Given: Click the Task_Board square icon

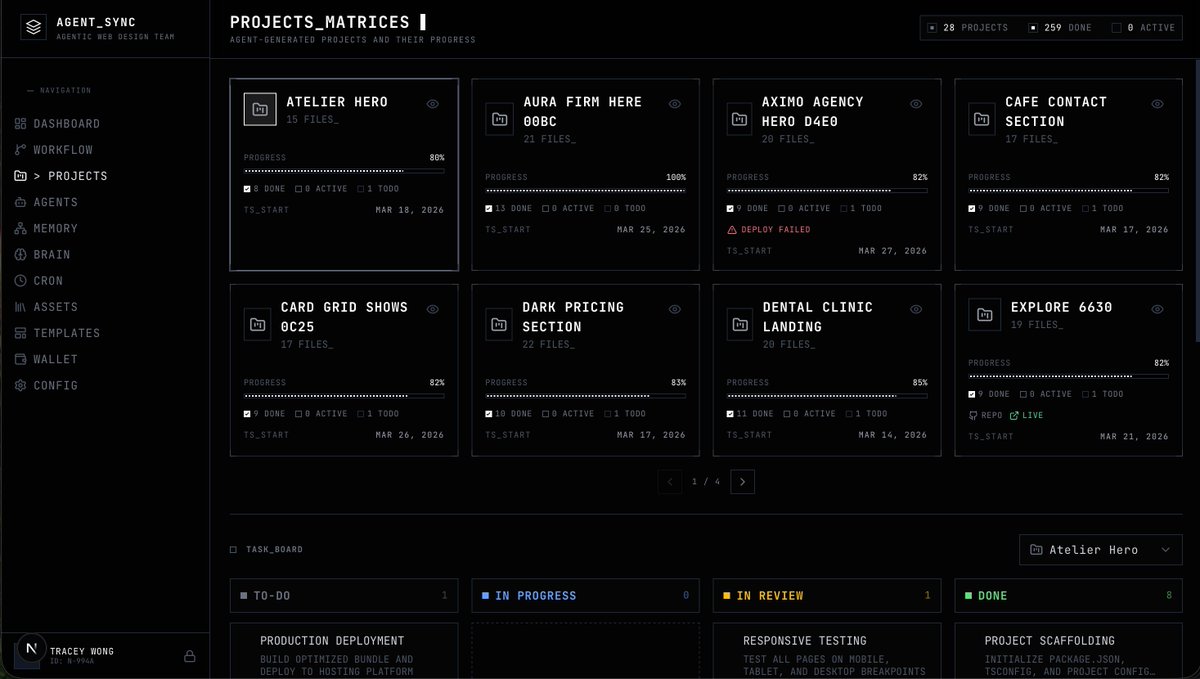Looking at the screenshot, I should pos(233,549).
